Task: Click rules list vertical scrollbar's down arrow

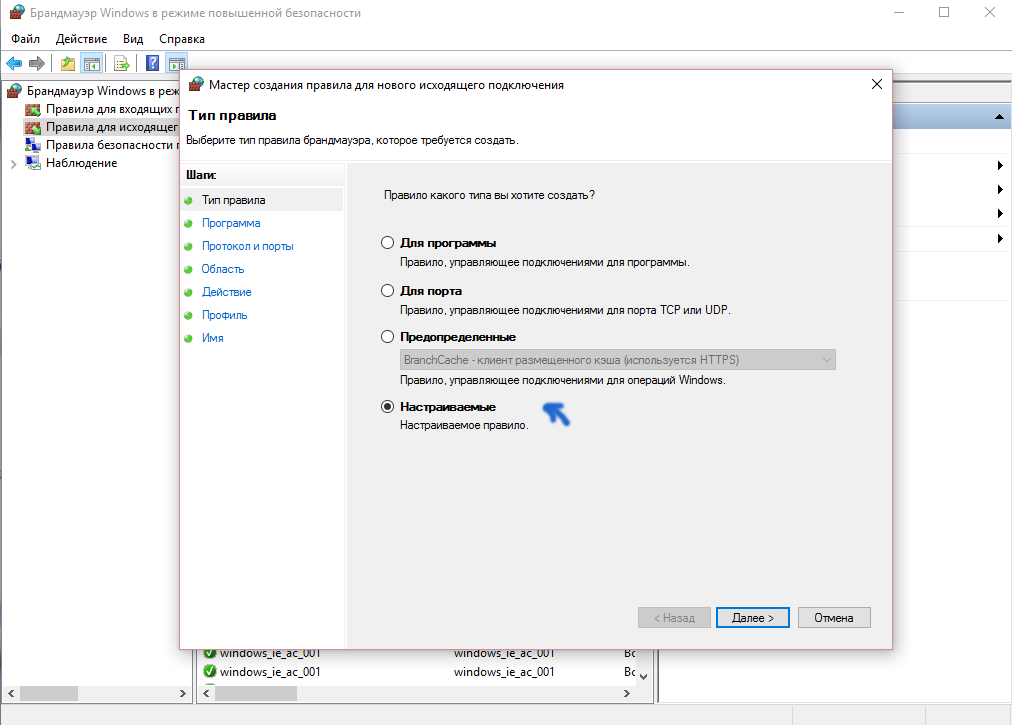Action: click(x=643, y=677)
